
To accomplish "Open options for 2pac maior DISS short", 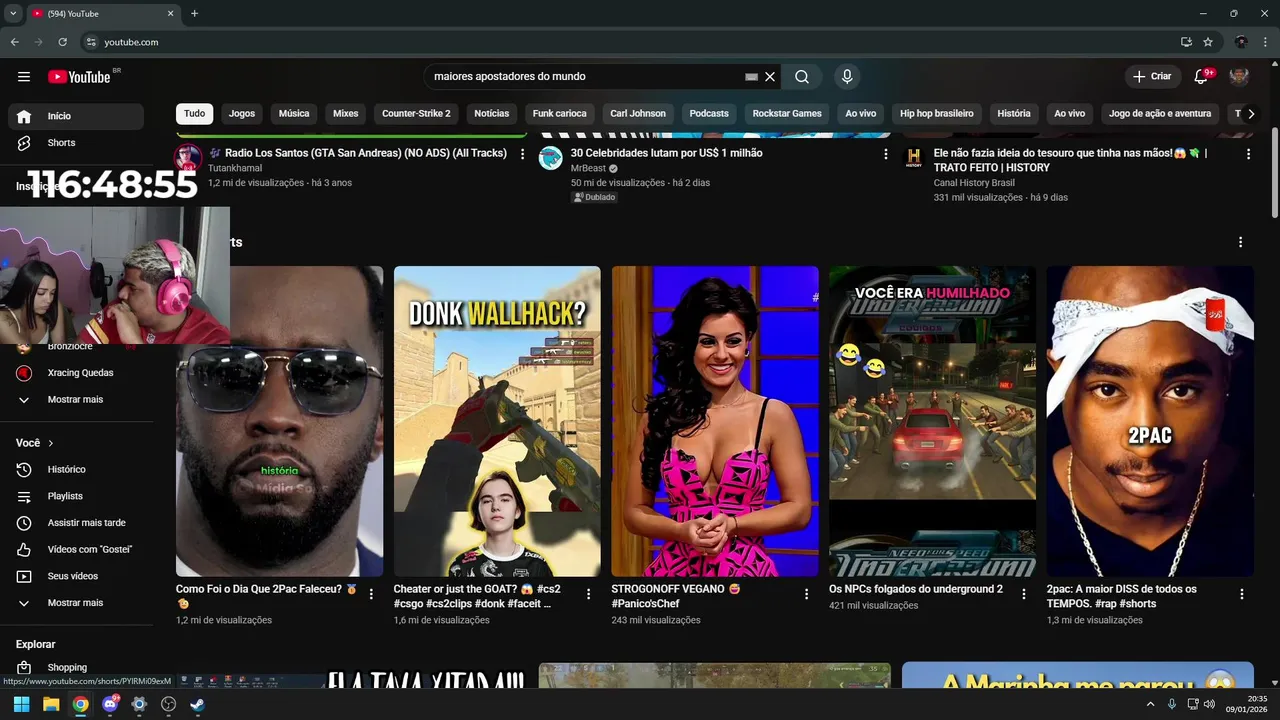I will coord(1242,594).
